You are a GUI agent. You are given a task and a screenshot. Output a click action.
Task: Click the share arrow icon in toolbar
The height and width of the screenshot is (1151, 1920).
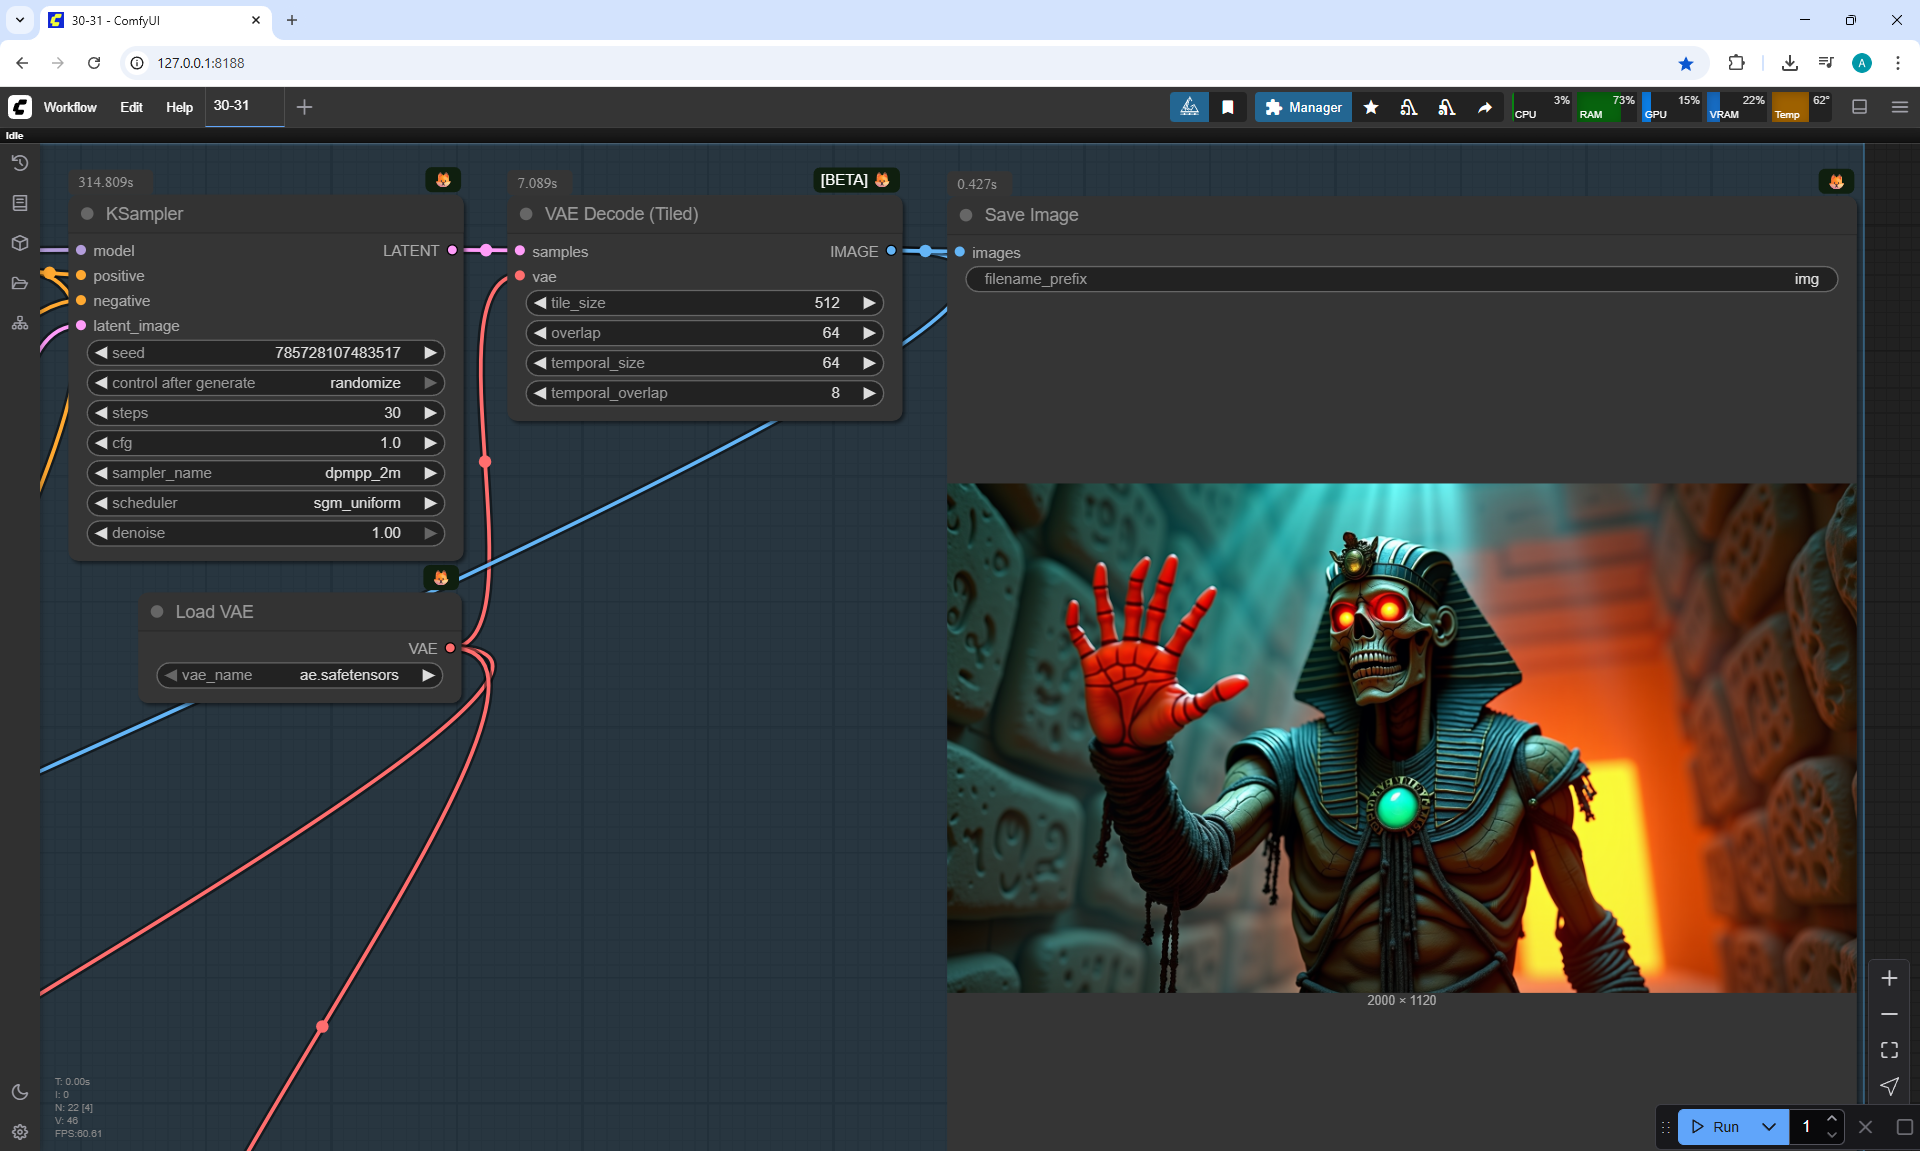pos(1485,107)
